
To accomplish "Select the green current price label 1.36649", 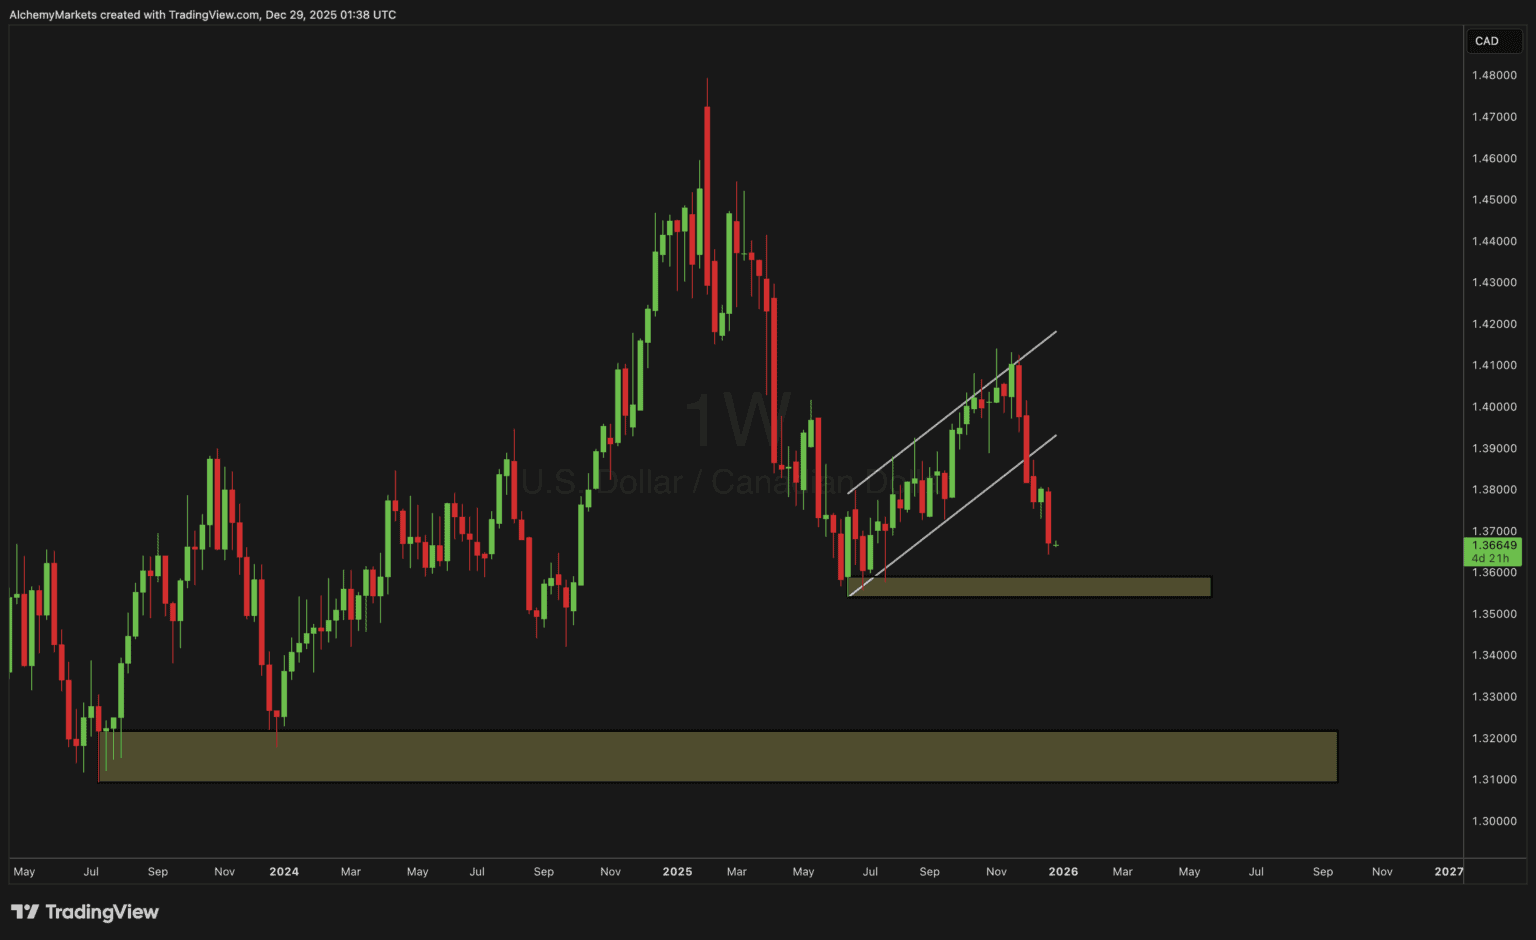I will click(1493, 544).
